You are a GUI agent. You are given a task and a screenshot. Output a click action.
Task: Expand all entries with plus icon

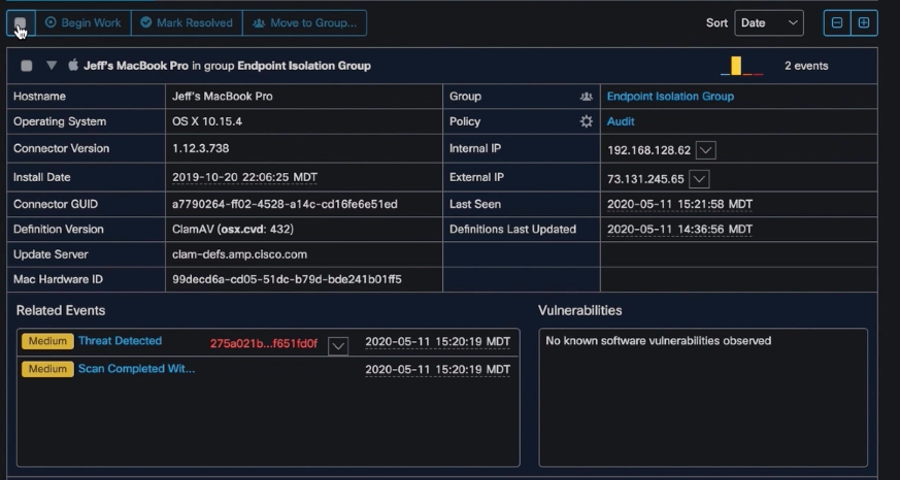coord(864,23)
